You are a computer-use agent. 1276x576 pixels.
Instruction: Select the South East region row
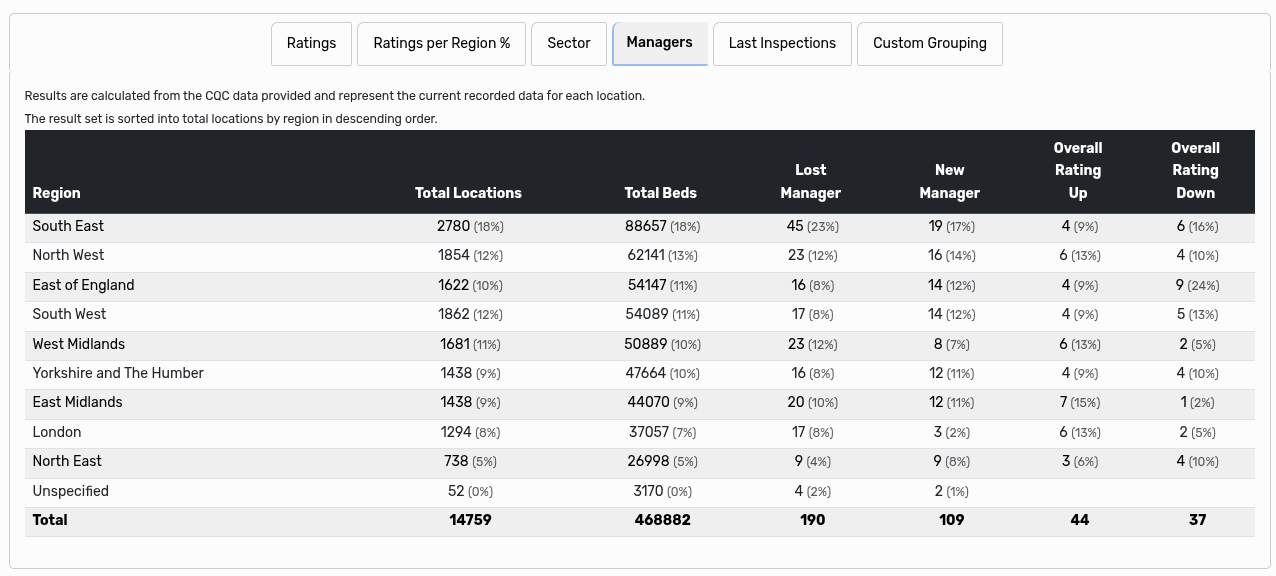click(x=68, y=226)
